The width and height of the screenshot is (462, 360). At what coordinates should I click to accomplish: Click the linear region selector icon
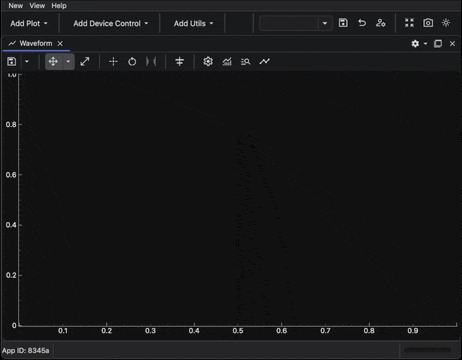point(151,62)
